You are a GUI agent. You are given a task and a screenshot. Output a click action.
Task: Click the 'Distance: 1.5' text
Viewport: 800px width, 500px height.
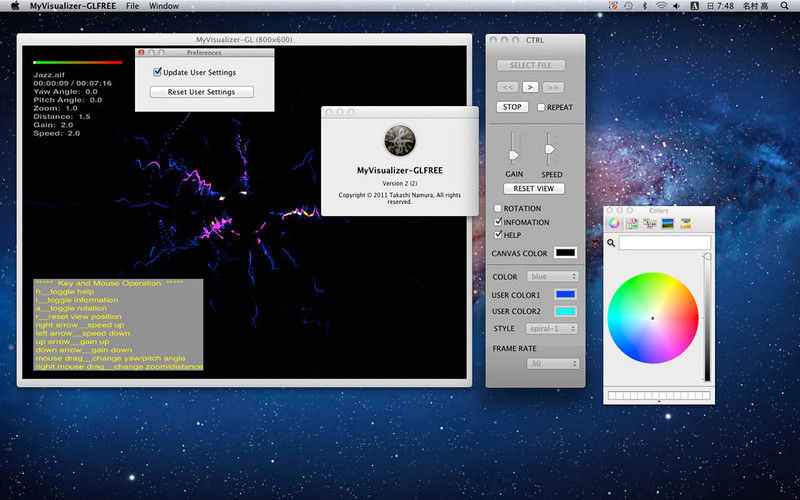(x=62, y=116)
